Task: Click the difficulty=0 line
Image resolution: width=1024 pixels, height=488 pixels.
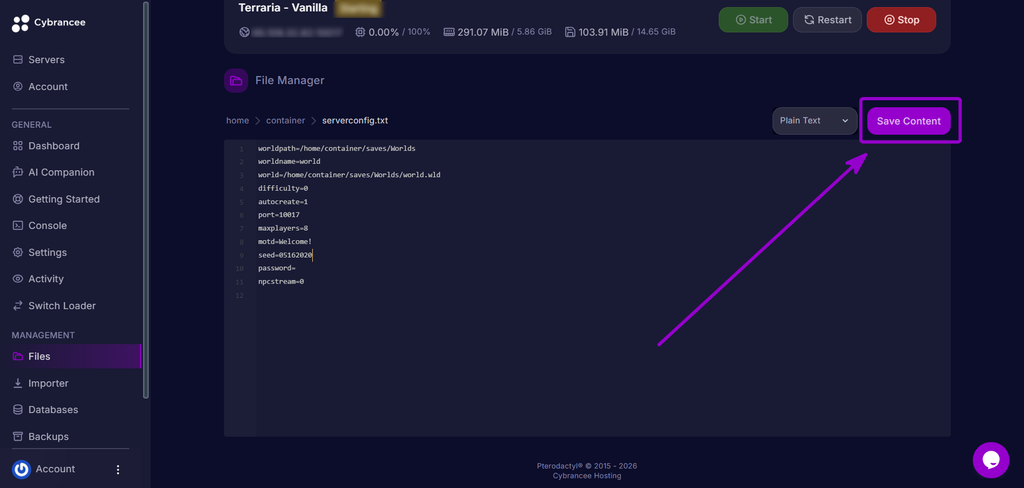Action: coord(283,188)
